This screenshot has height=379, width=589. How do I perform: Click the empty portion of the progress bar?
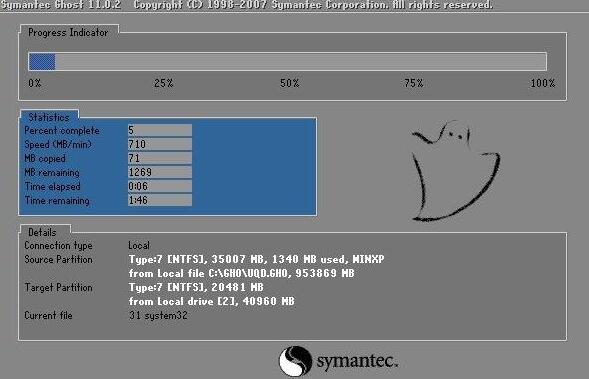[x=301, y=62]
